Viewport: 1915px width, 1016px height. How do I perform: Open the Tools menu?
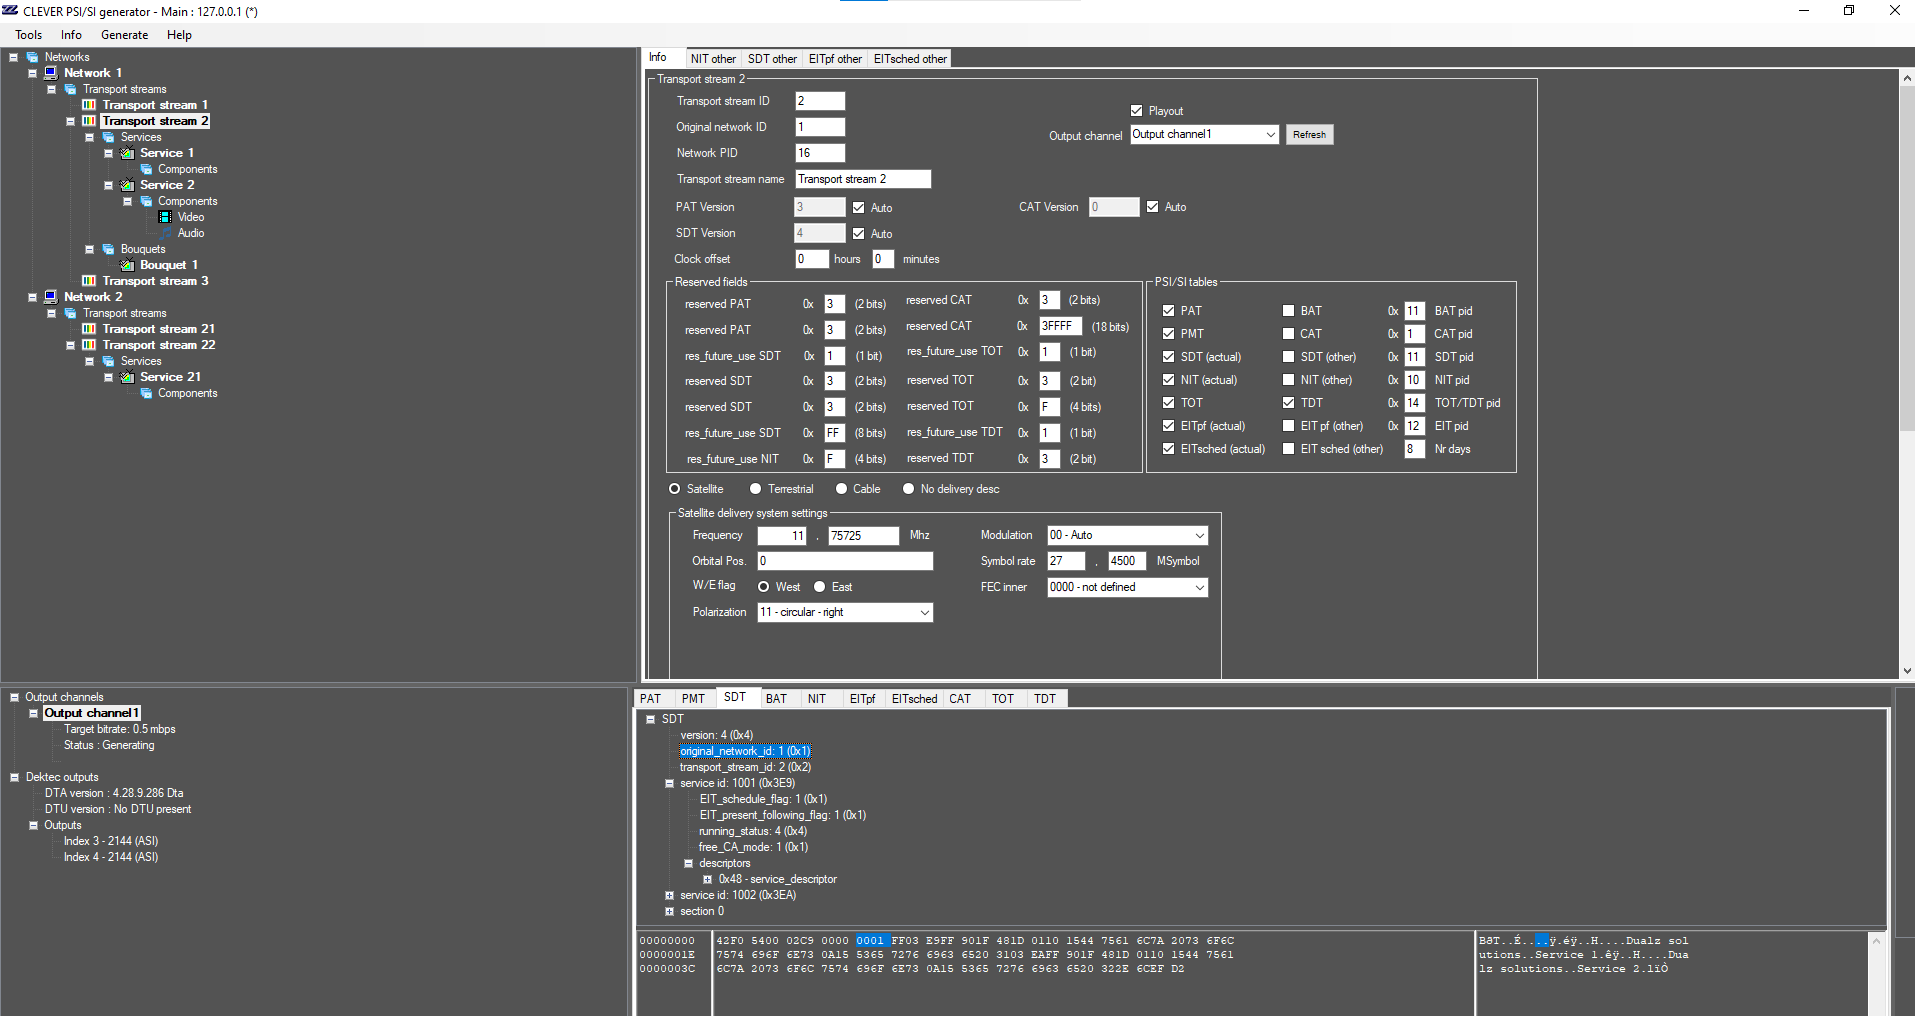point(29,35)
